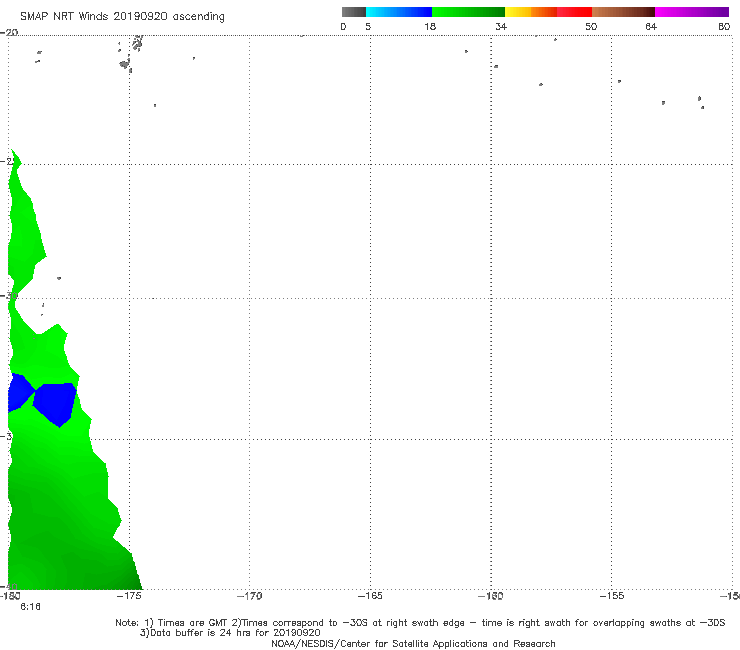The width and height of the screenshot is (740, 650).
Task: Click the blue low-wind patch in the swath
Action: coord(55,404)
